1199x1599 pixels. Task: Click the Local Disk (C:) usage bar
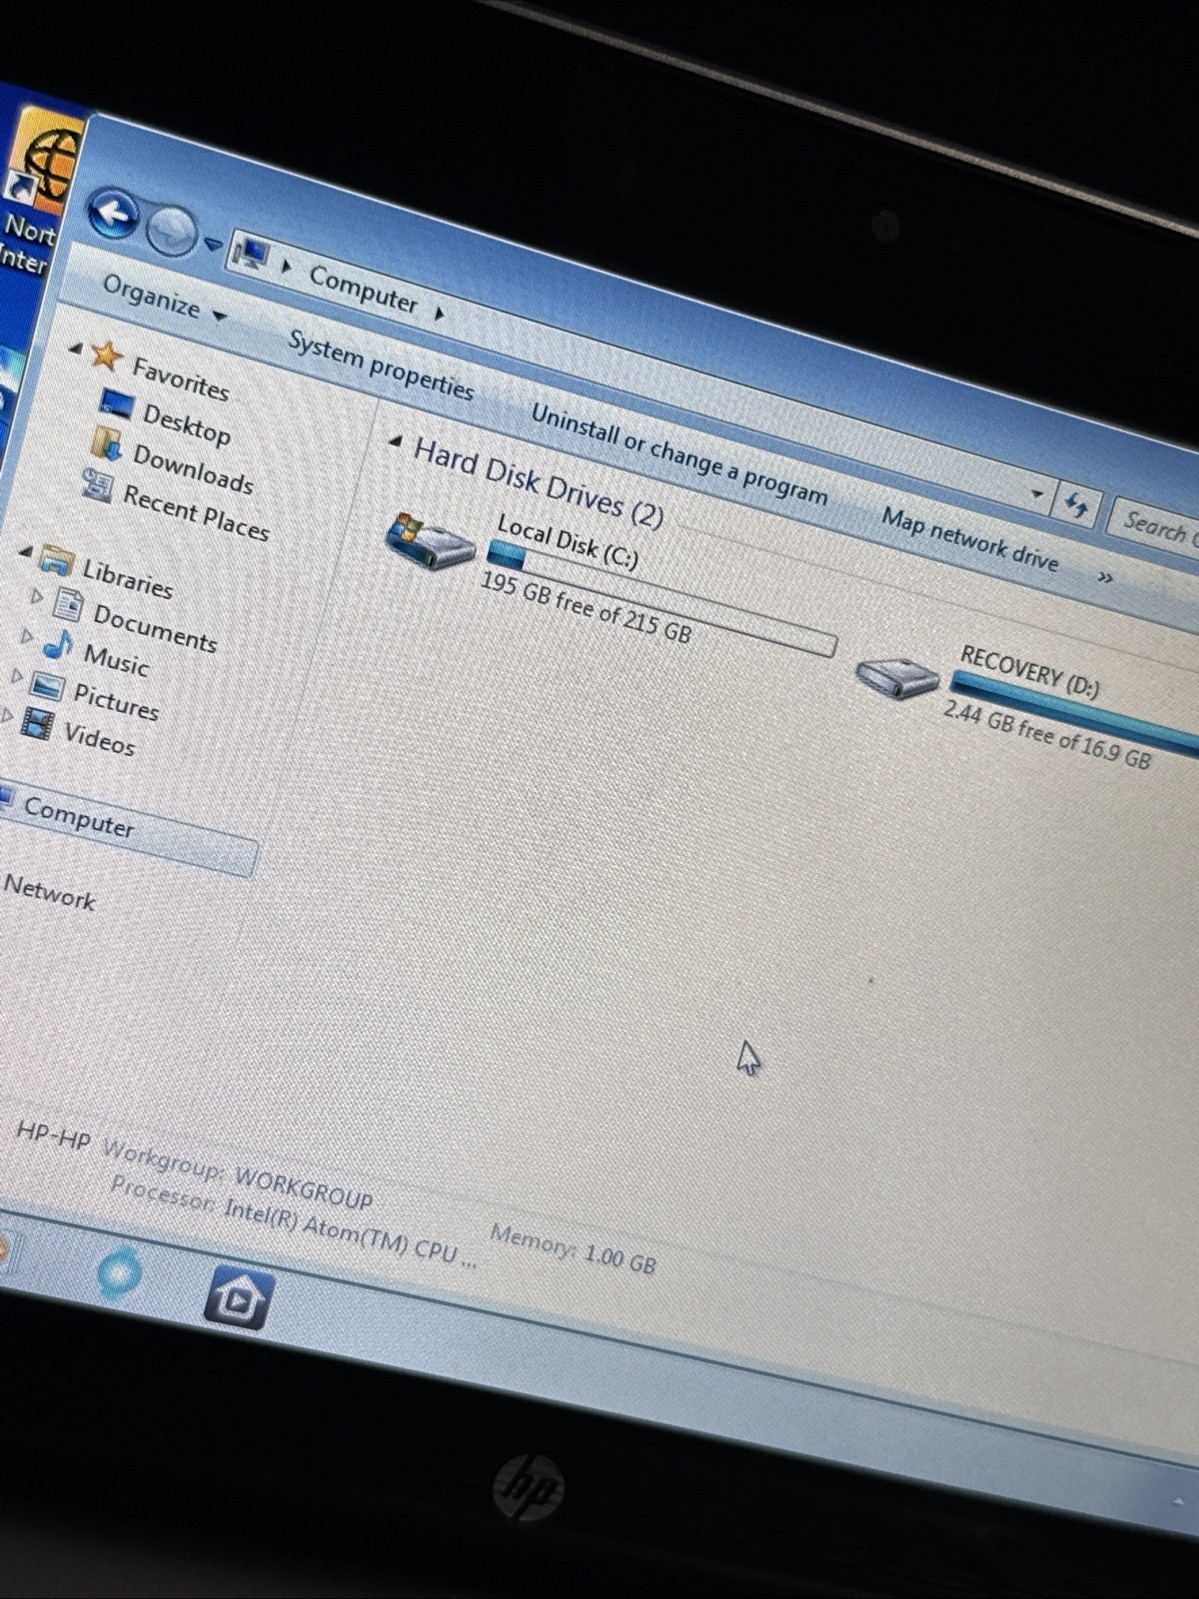click(x=661, y=601)
